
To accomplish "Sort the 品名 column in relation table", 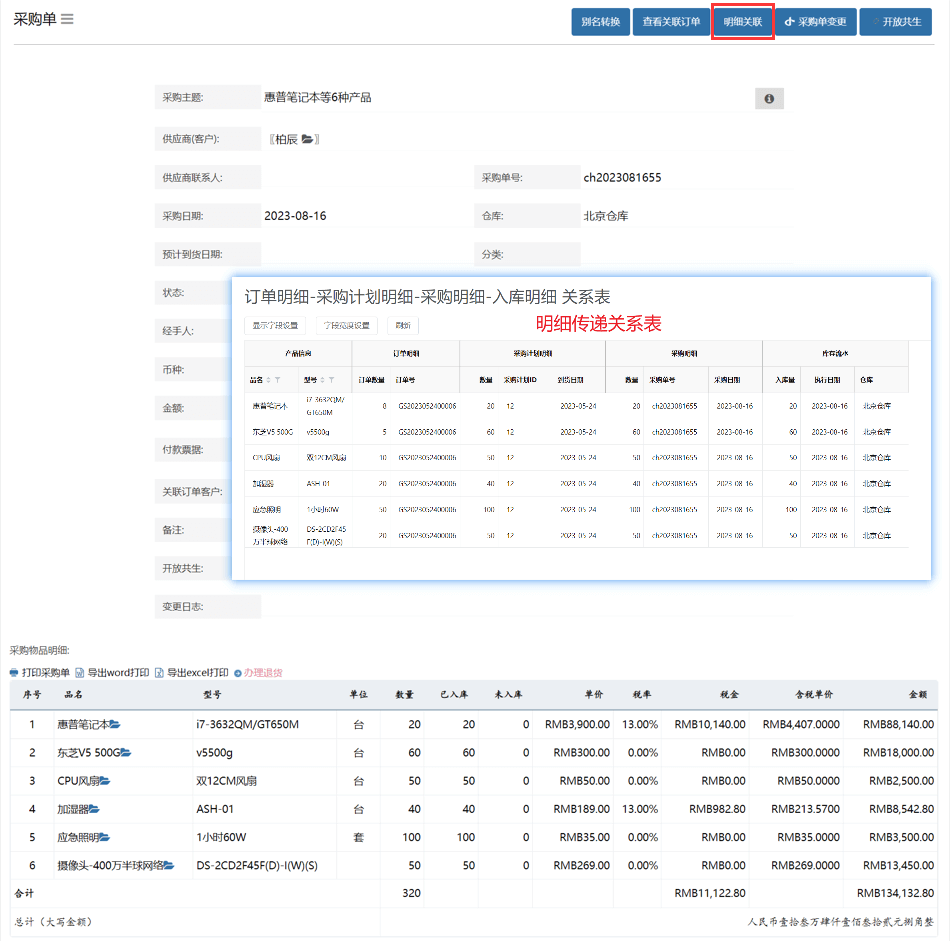I will [268, 380].
